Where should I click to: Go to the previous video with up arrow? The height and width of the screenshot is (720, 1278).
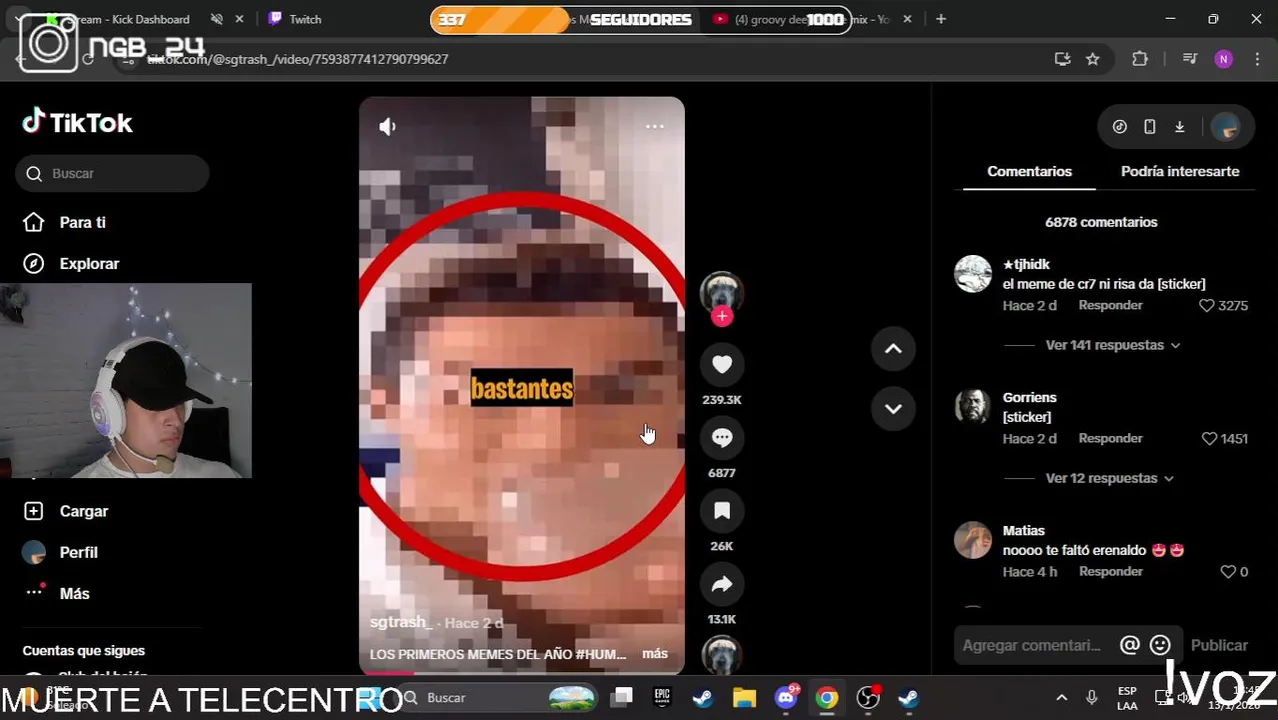[x=893, y=349]
